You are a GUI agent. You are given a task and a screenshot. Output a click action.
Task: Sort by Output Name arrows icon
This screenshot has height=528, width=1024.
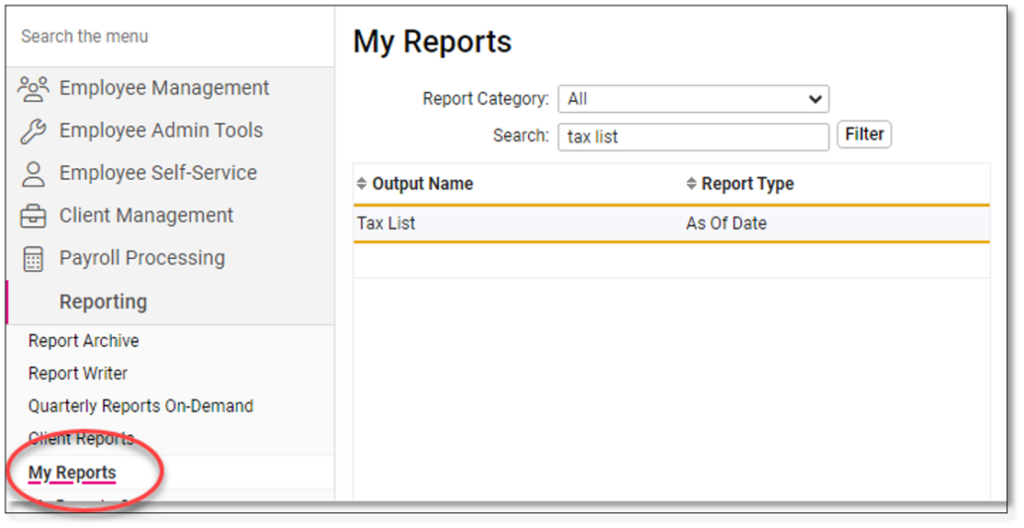[x=362, y=184]
